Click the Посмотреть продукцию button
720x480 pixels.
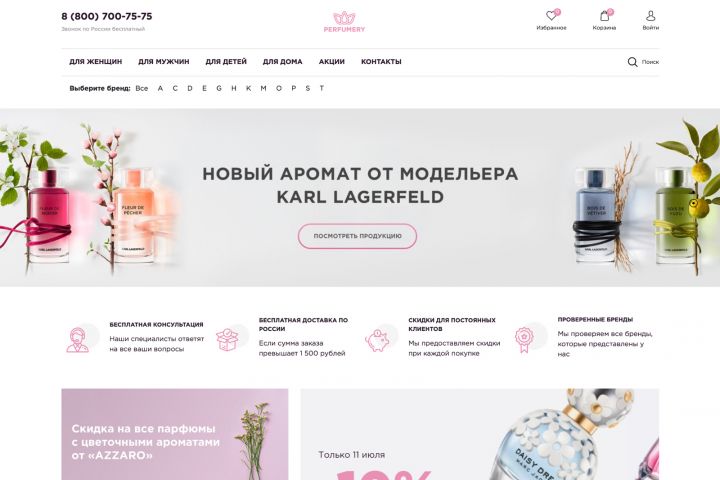(x=357, y=236)
